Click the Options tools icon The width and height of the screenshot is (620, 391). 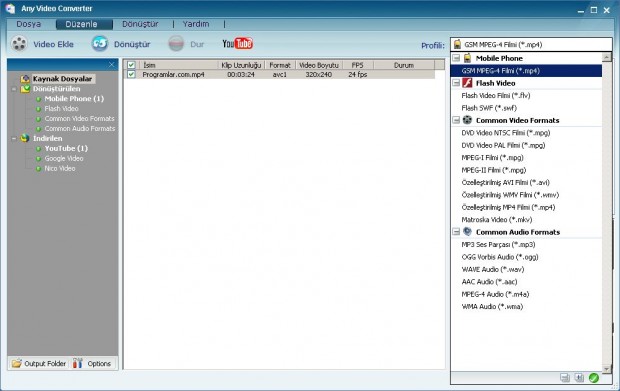[78, 363]
